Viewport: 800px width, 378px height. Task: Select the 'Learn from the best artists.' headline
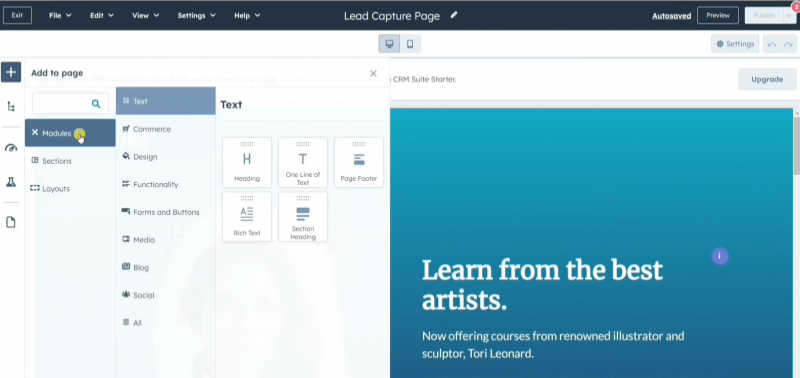point(542,285)
